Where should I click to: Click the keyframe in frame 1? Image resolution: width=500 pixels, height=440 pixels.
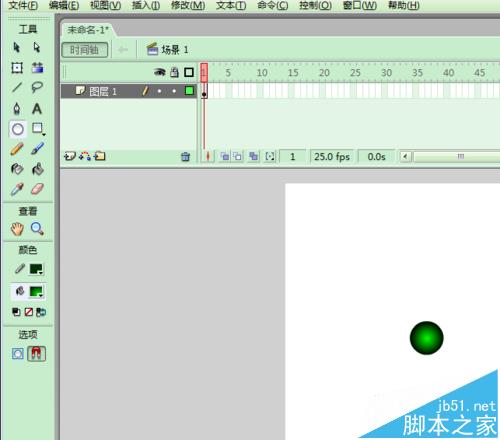pyautogui.click(x=204, y=91)
